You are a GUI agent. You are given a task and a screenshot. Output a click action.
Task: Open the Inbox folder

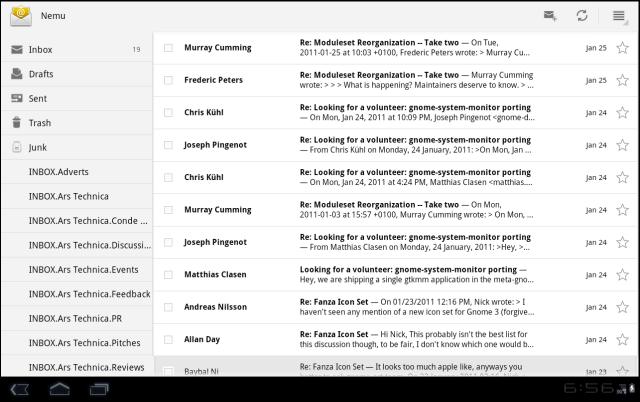point(76,49)
